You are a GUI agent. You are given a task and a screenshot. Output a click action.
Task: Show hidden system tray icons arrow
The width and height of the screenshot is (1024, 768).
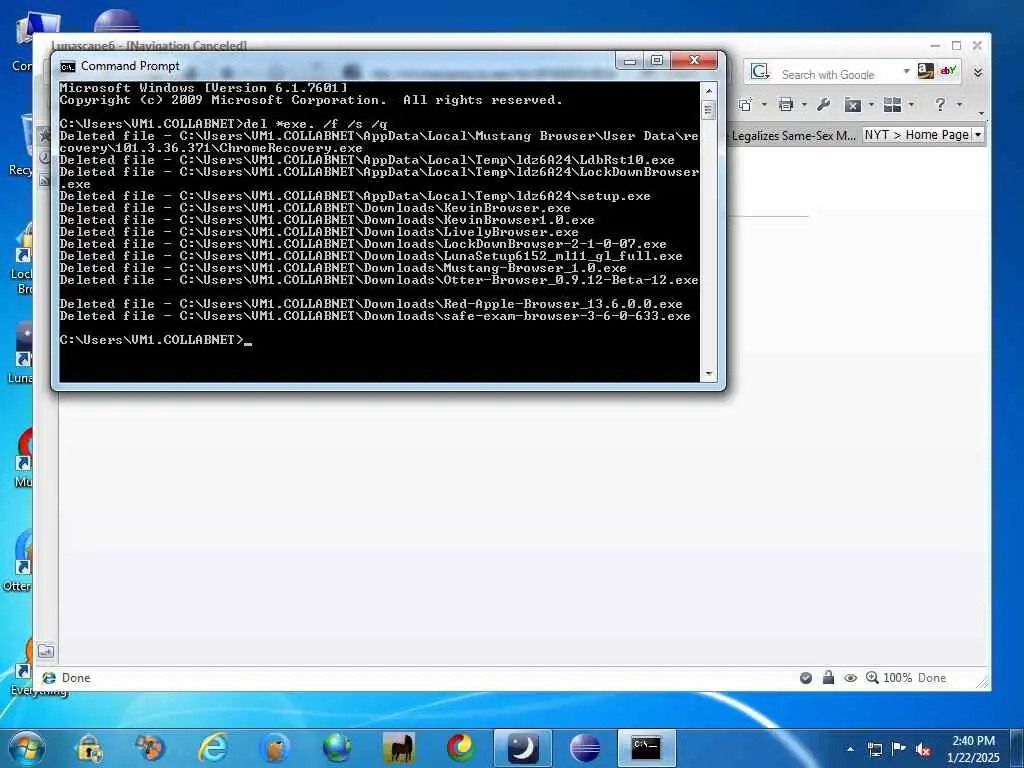pos(850,749)
